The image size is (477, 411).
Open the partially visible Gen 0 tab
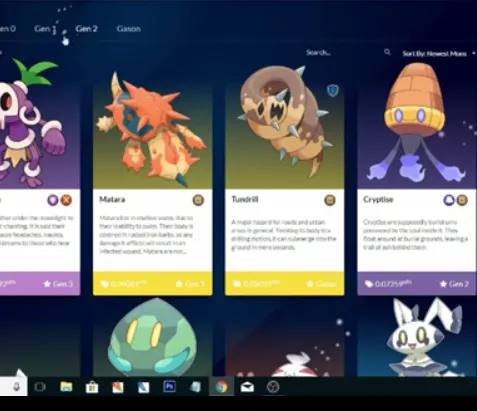click(8, 29)
